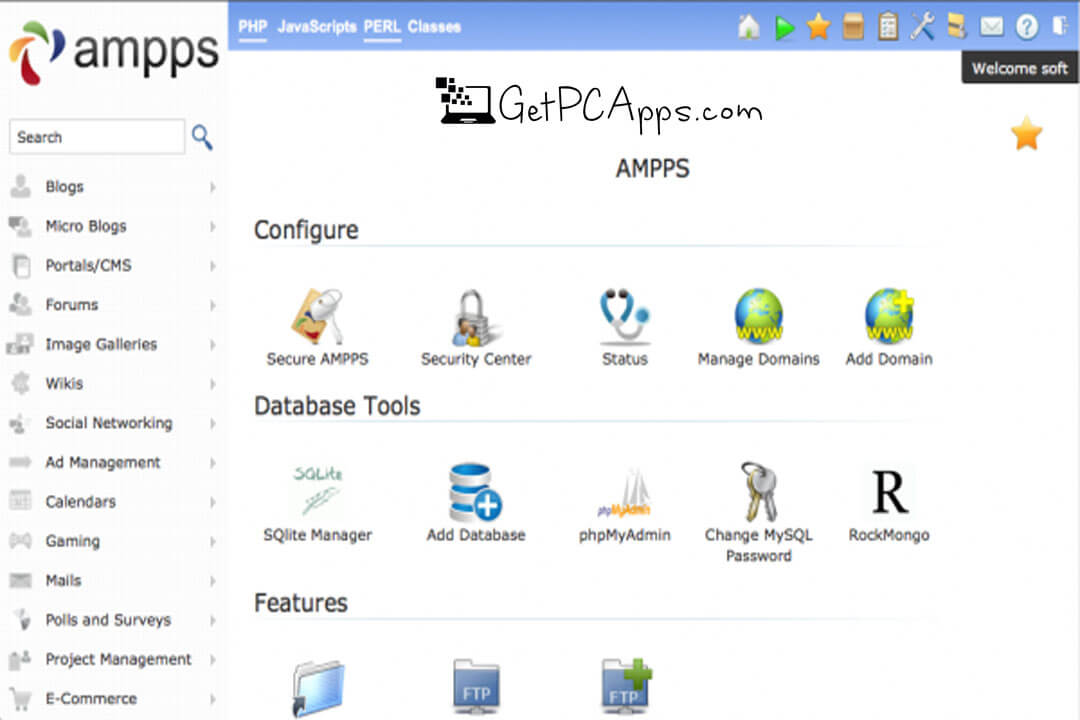
Task: Expand the Portals/CMS arrow
Action: point(212,265)
